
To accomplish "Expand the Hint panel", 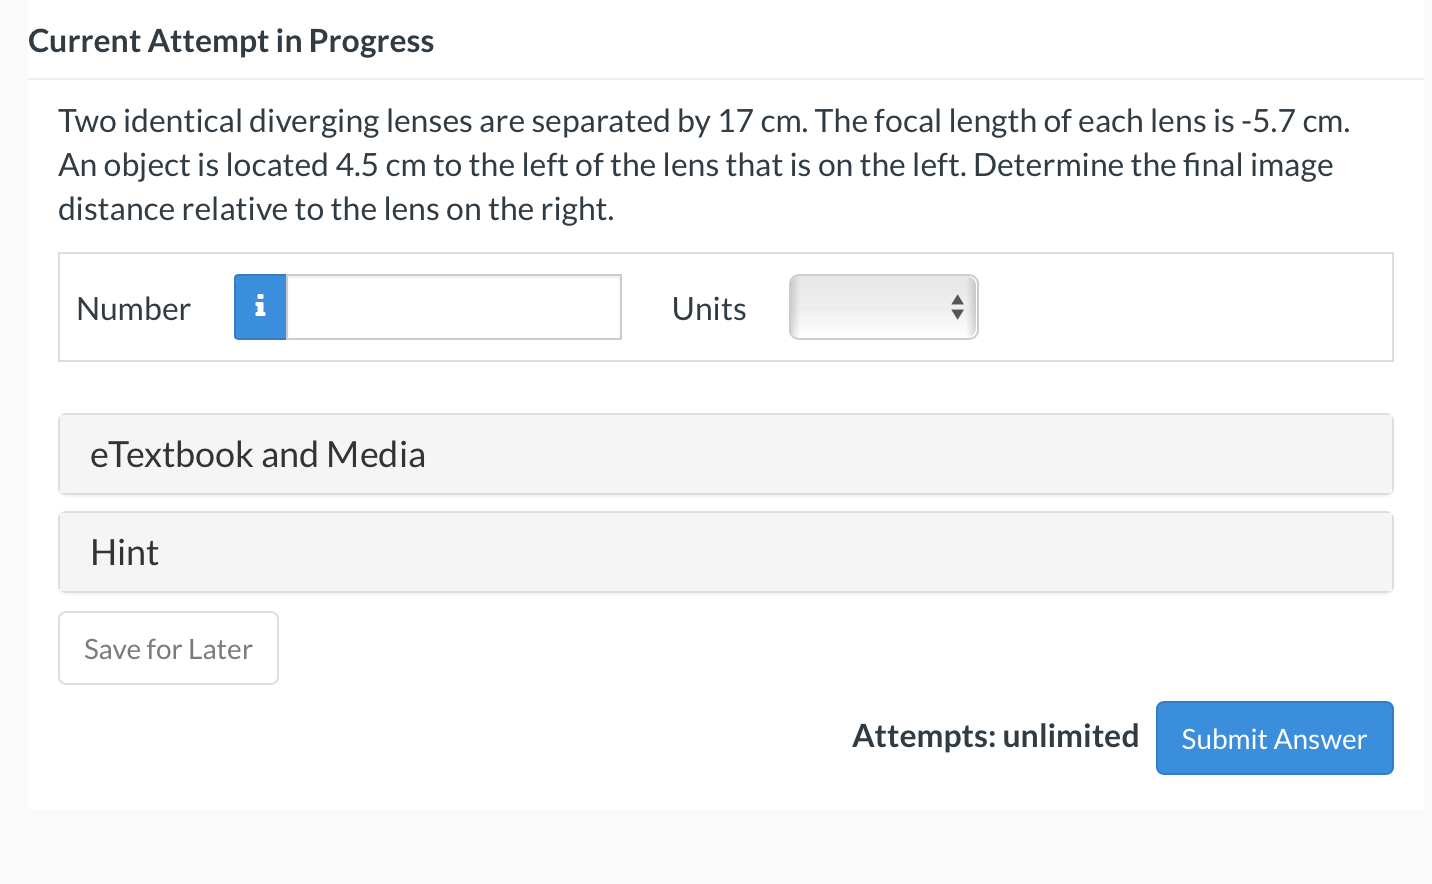I will pyautogui.click(x=725, y=551).
